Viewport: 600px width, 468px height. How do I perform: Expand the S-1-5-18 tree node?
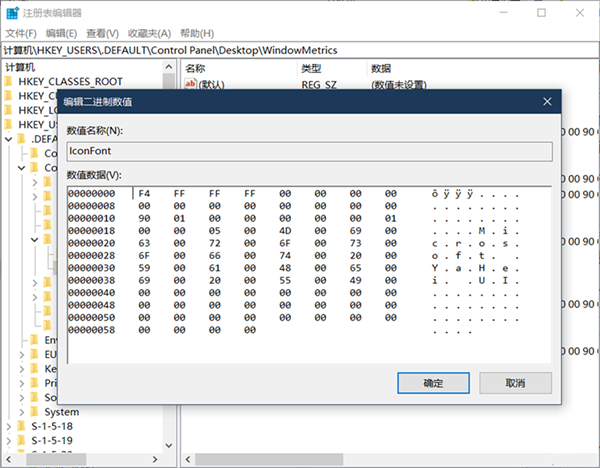tap(9, 425)
